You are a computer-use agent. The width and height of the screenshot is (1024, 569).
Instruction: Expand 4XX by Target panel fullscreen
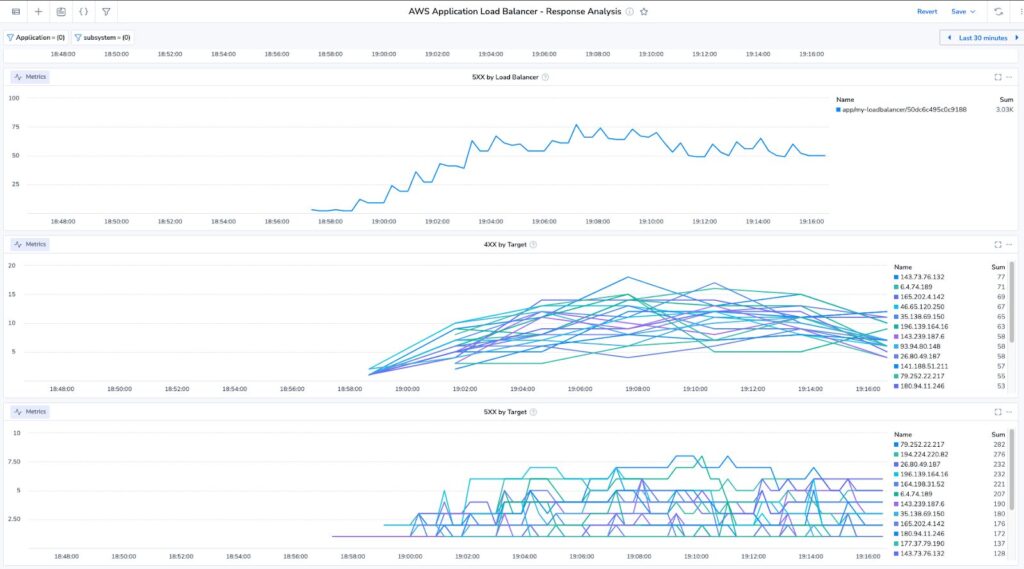(998, 244)
